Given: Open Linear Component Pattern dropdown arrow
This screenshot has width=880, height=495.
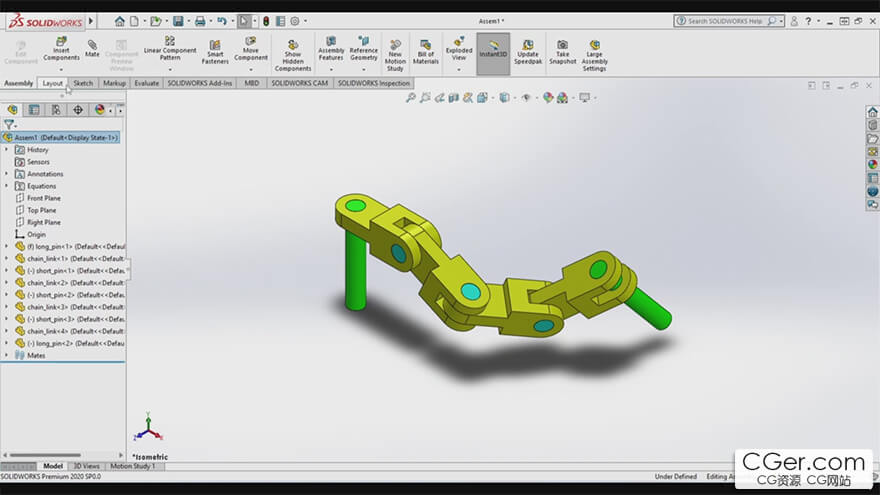Looking at the screenshot, I should [x=170, y=70].
